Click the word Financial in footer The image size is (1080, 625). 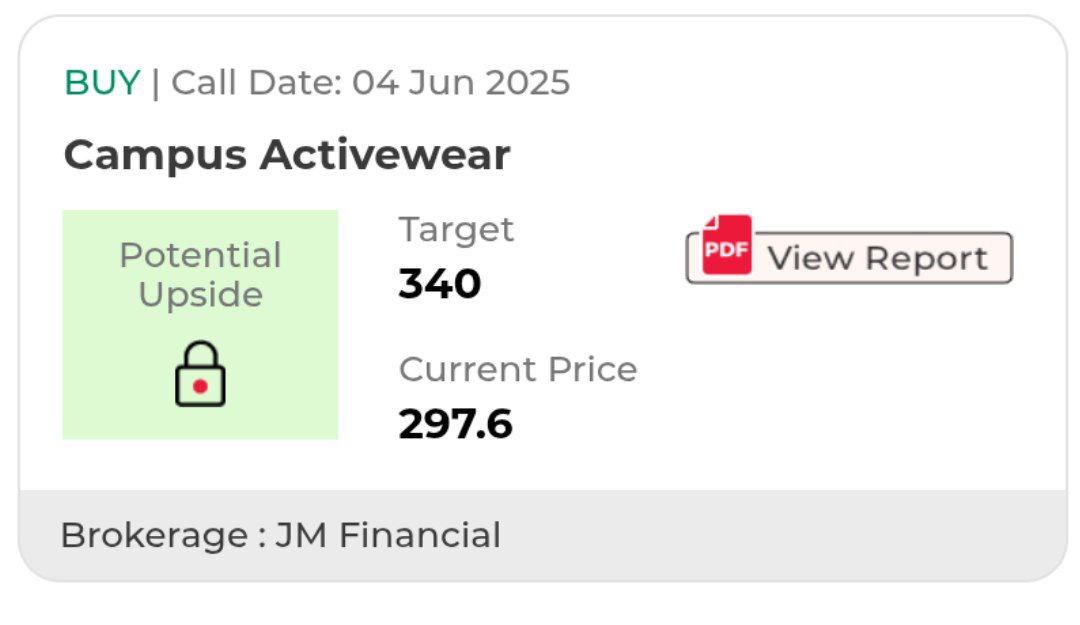pyautogui.click(x=420, y=535)
